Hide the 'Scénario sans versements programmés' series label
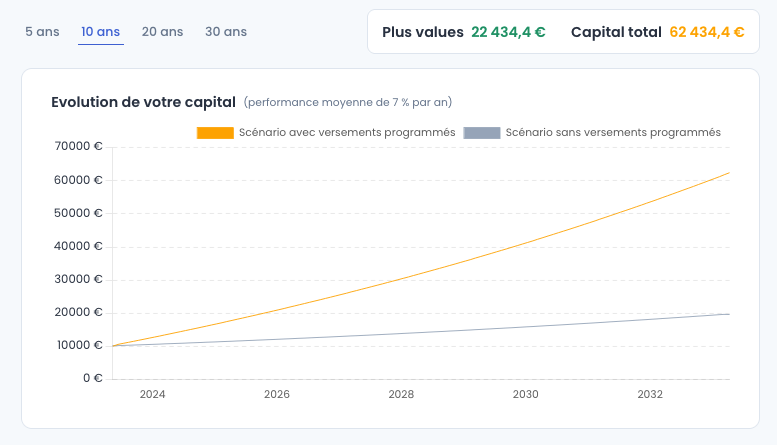 point(613,133)
